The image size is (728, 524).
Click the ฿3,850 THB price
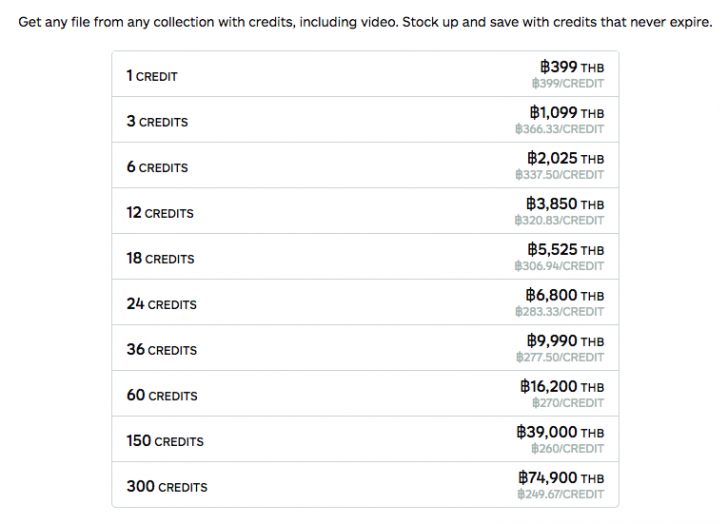coord(565,204)
